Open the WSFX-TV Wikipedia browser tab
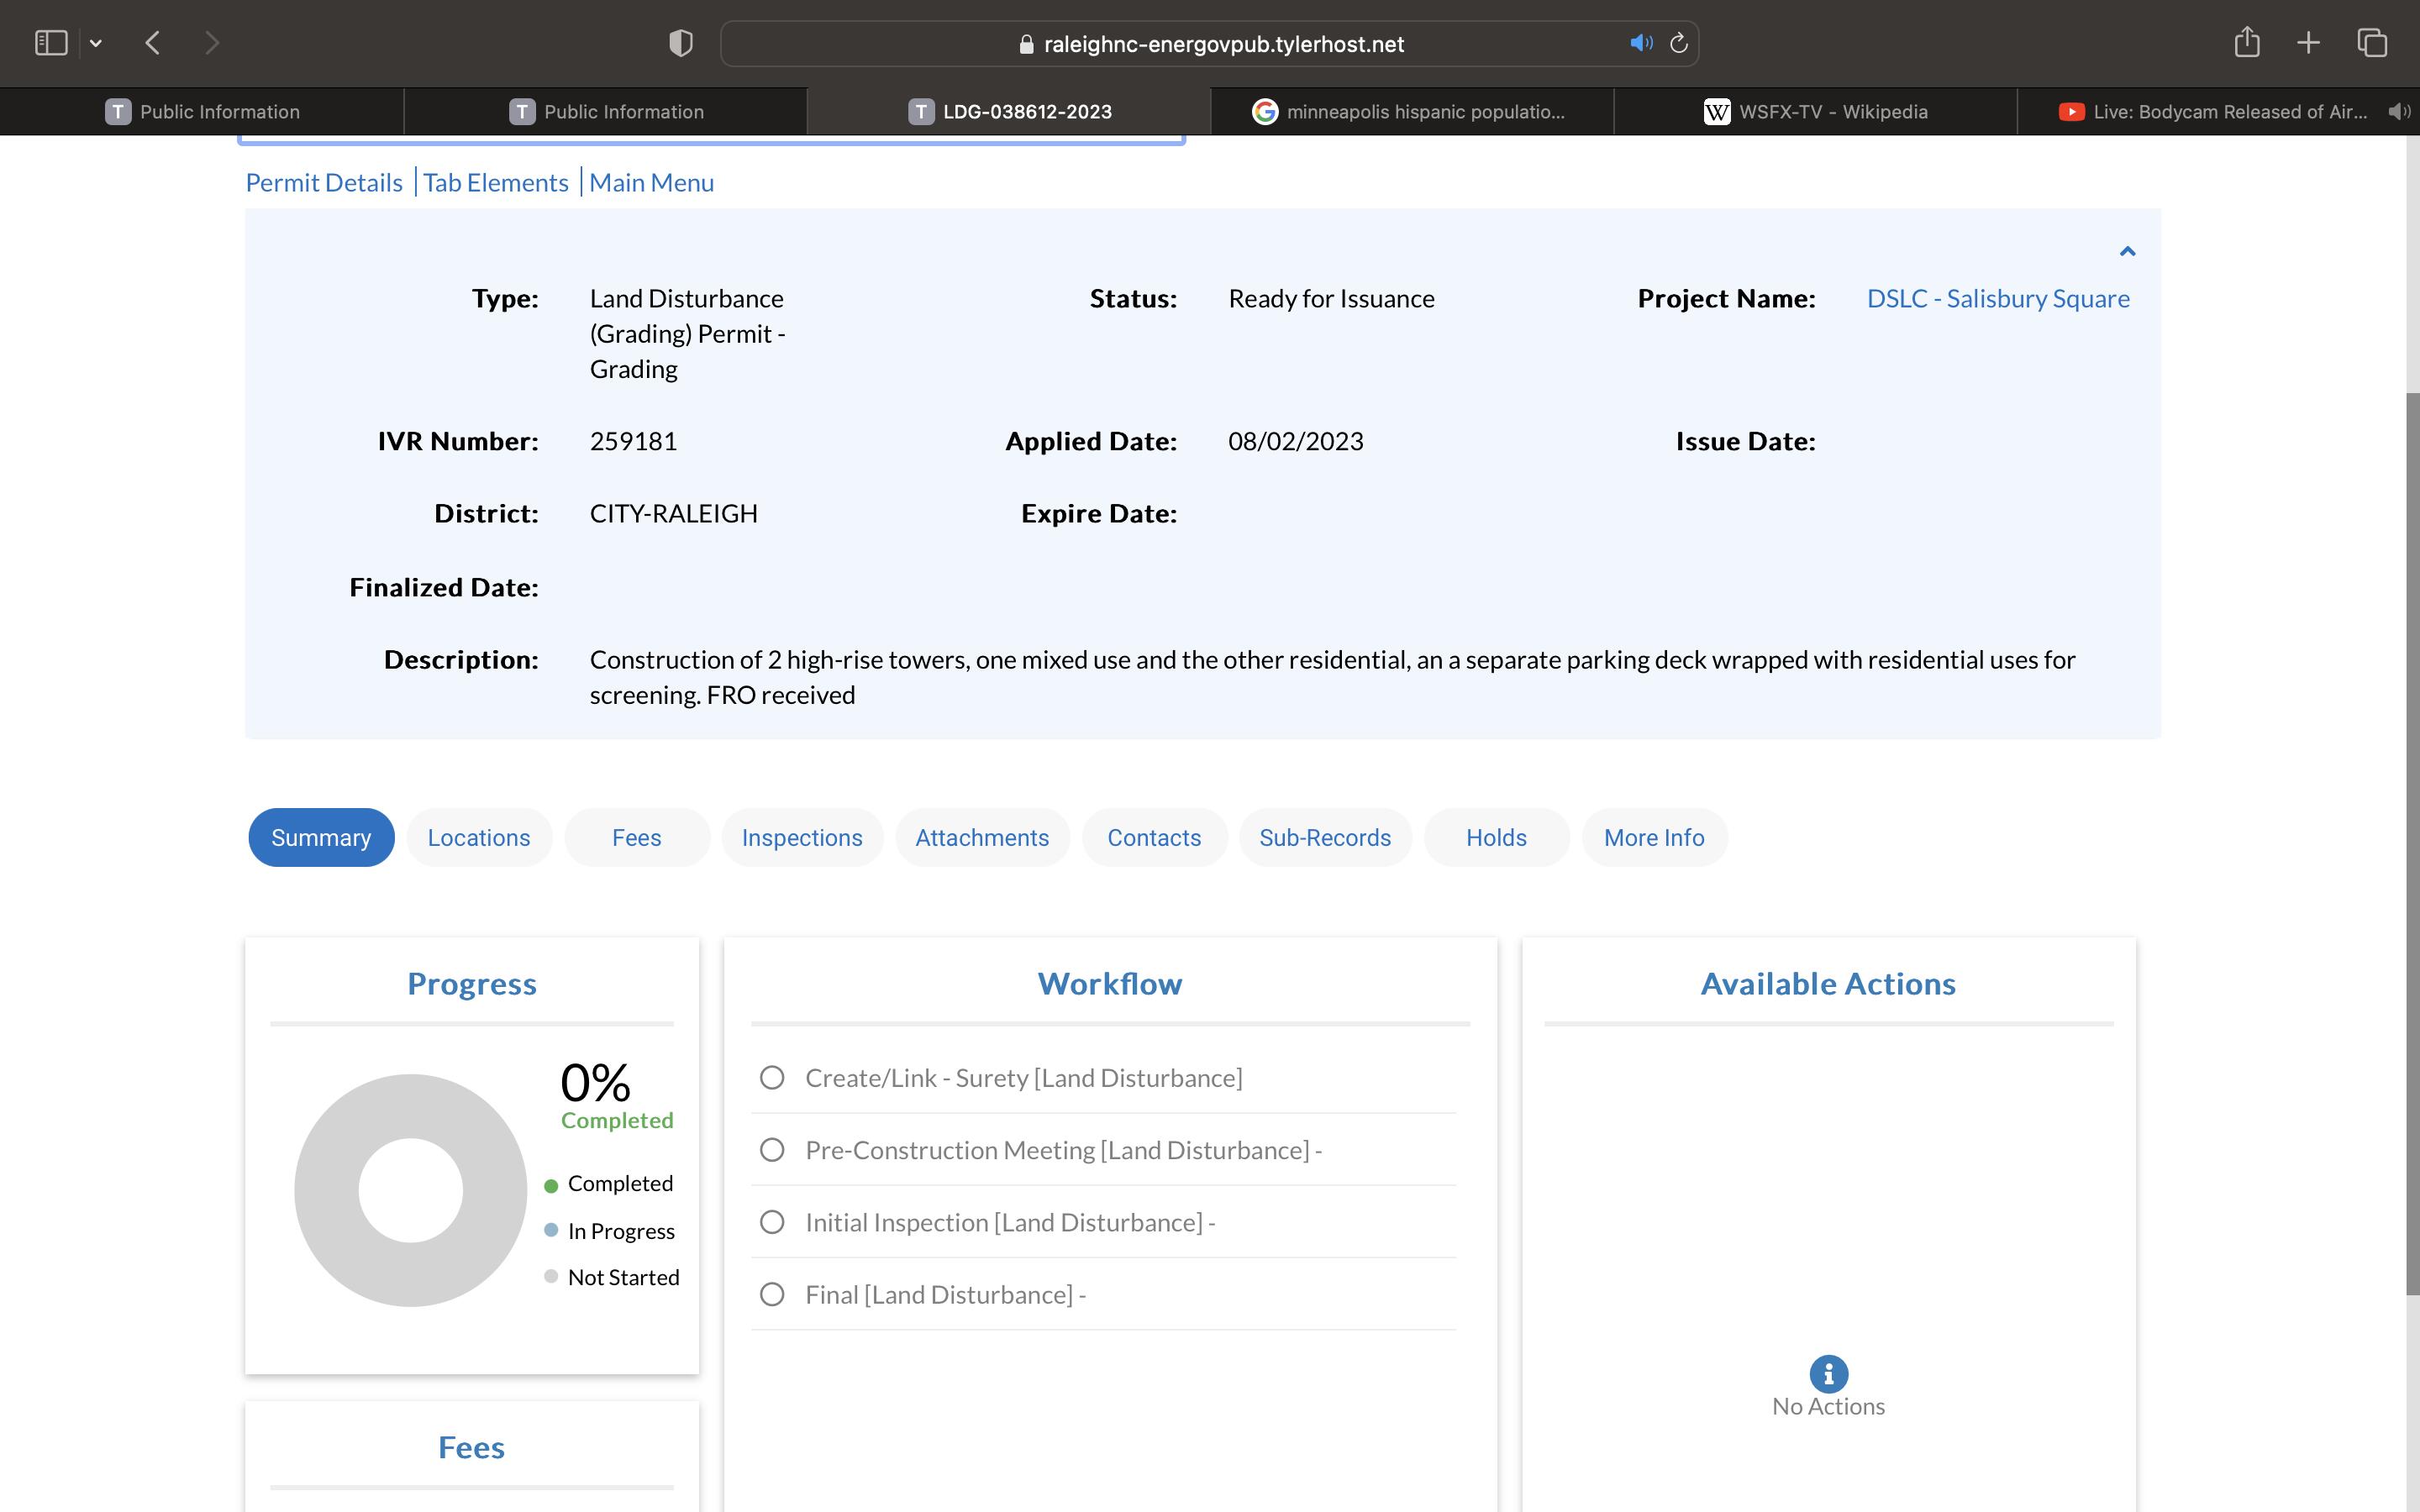 click(x=1814, y=111)
